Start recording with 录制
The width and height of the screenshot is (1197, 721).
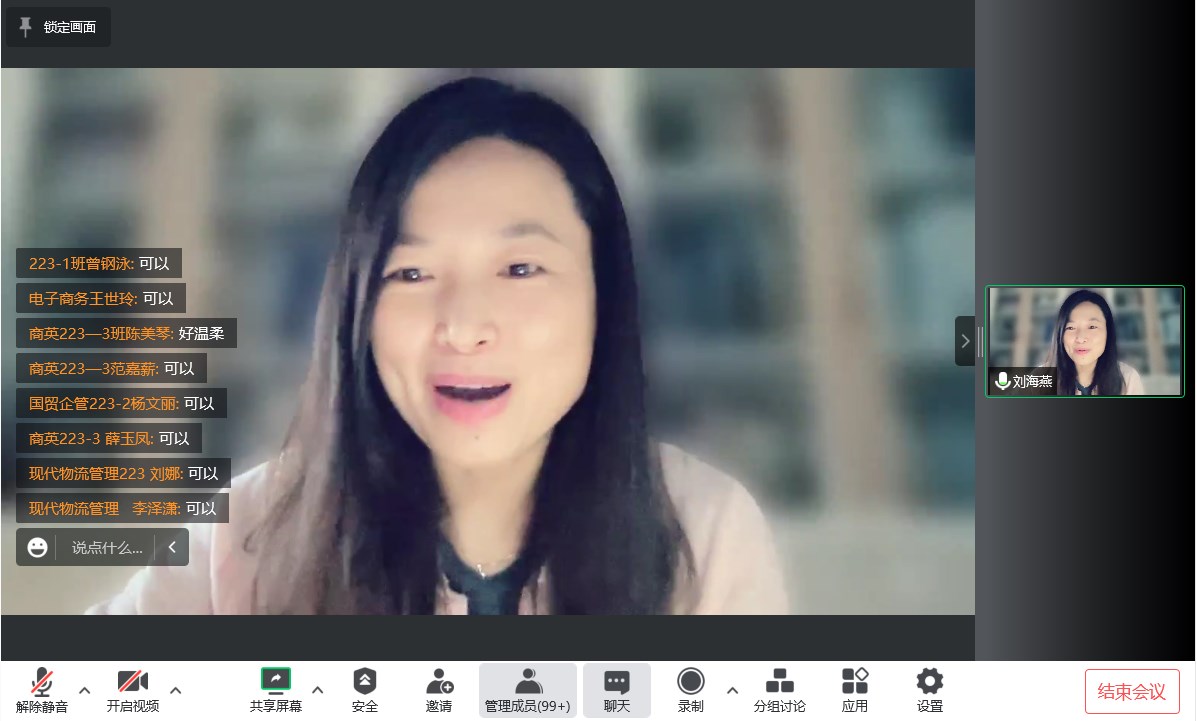[691, 690]
